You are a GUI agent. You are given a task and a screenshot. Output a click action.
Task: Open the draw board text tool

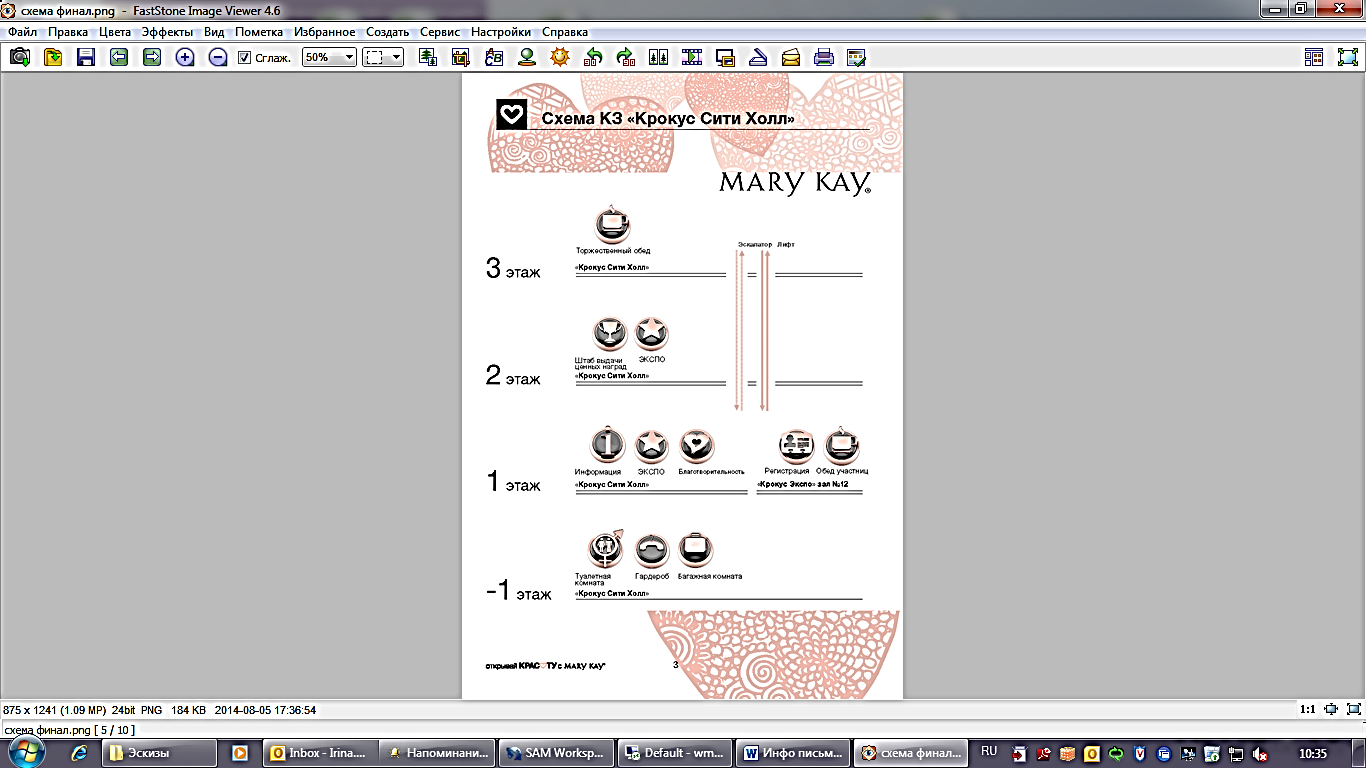point(494,58)
